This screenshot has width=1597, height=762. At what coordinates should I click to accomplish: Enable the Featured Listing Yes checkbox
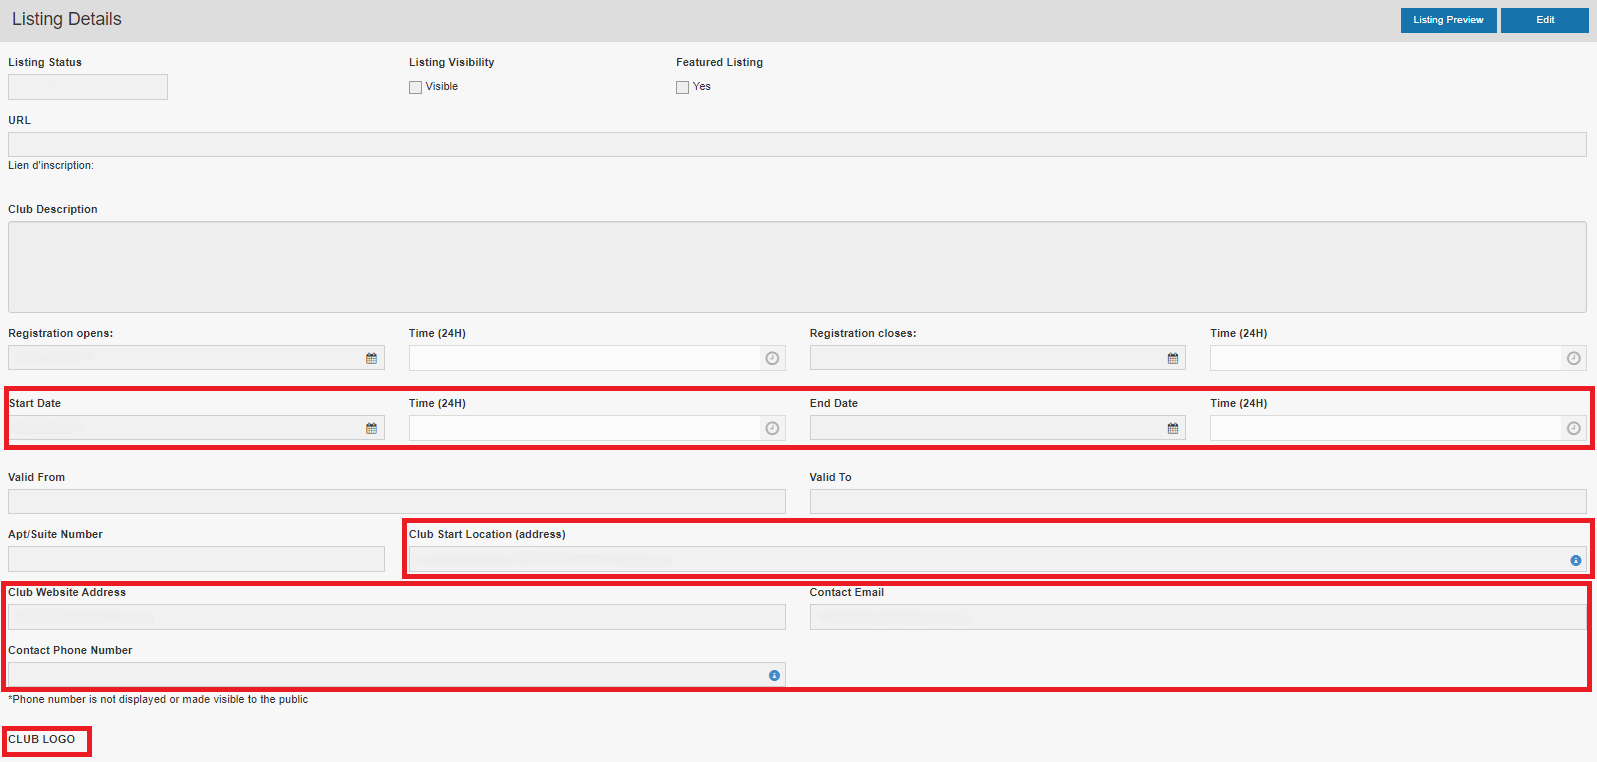682,87
